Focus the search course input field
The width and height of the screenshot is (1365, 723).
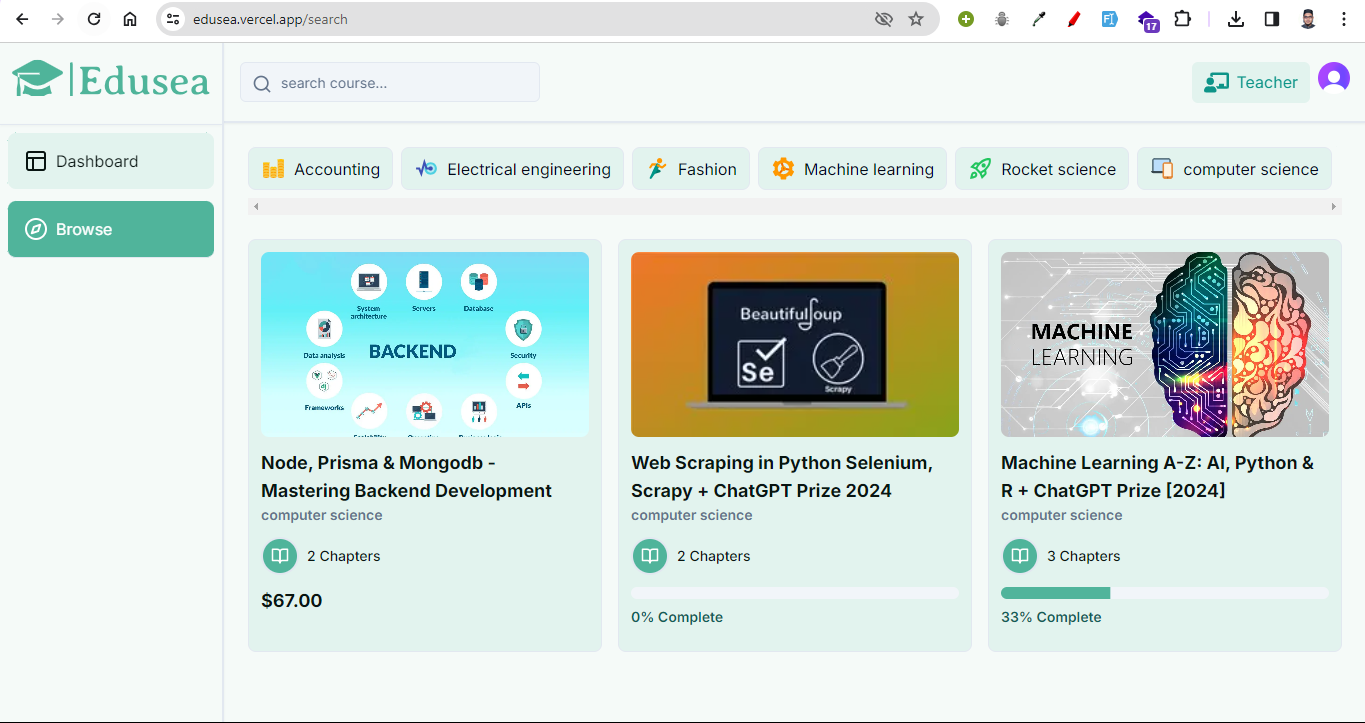390,82
